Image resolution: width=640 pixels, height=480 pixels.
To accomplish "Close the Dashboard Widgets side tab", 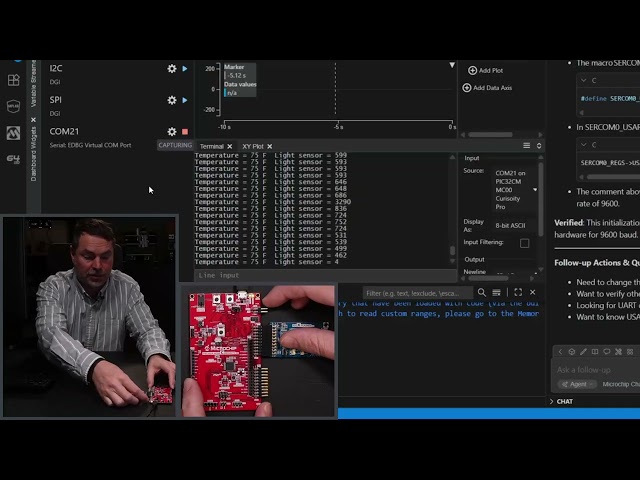I will tap(33, 120).
